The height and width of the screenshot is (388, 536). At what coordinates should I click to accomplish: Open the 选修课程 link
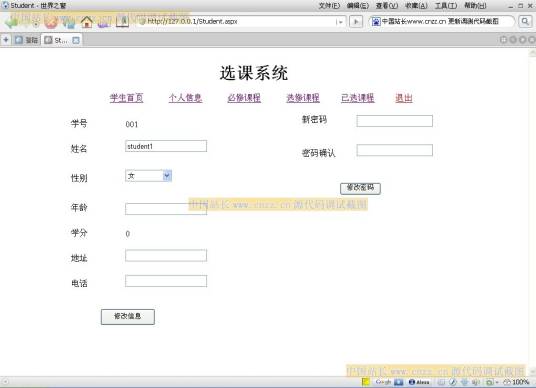click(303, 98)
